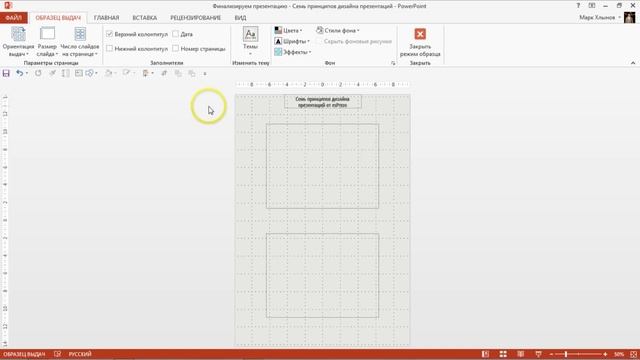Open Reading view from status bar
This screenshot has width=640, height=360.
coord(520,354)
